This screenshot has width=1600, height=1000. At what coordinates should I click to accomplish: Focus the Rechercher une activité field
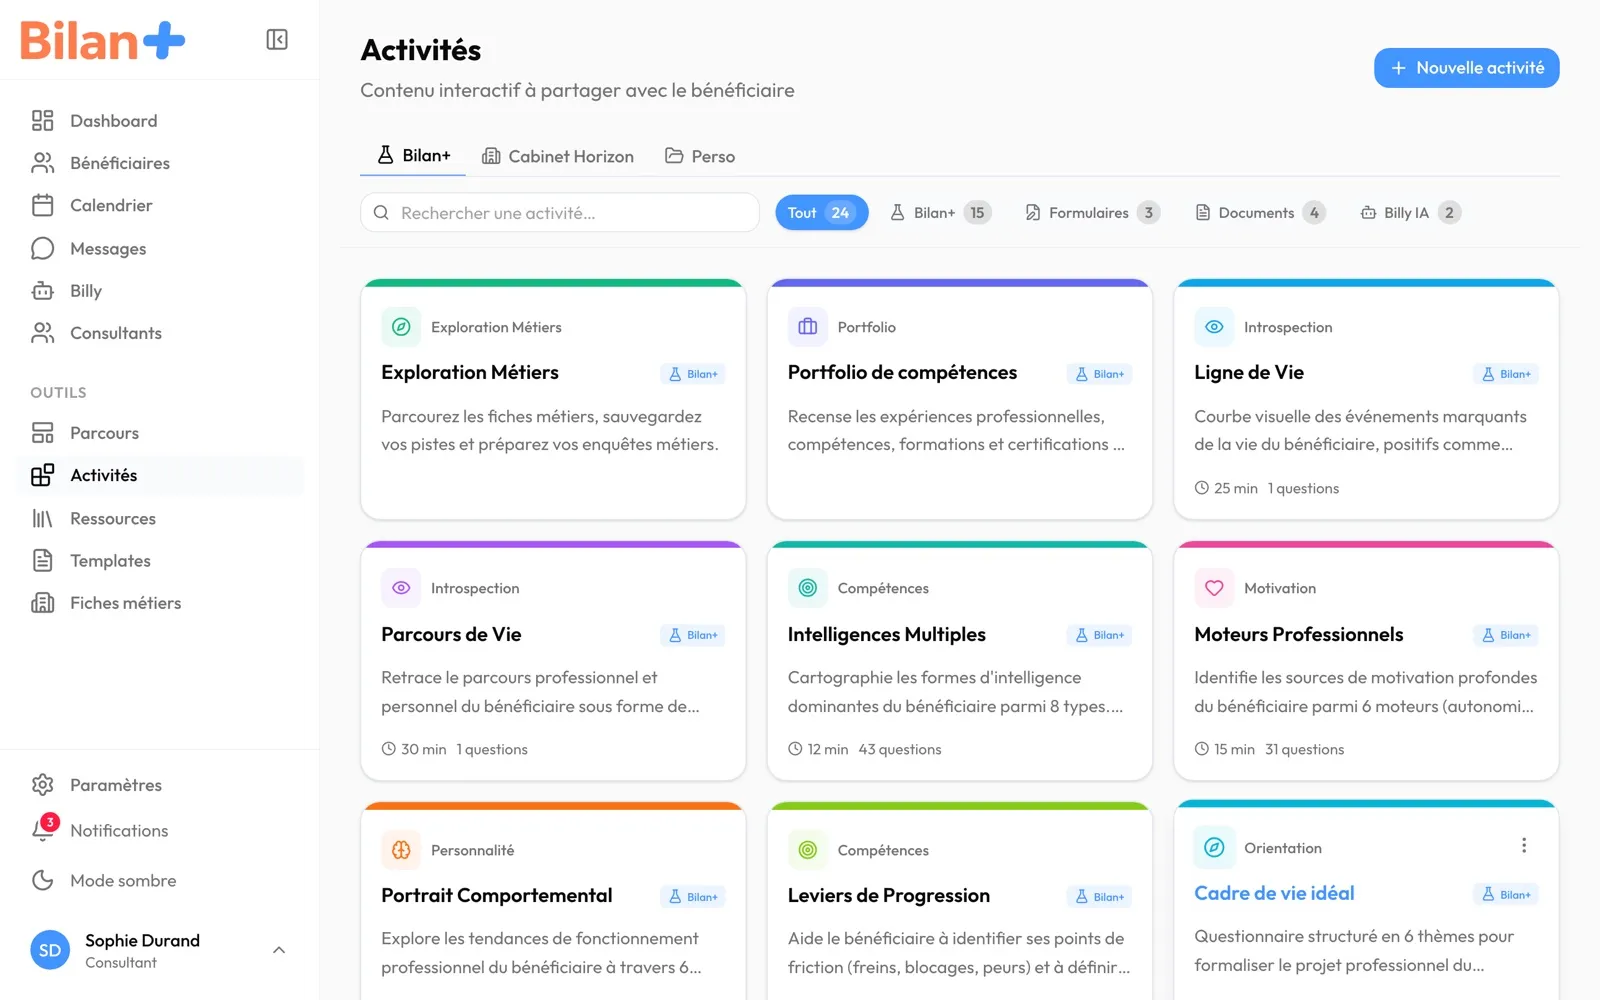(560, 213)
